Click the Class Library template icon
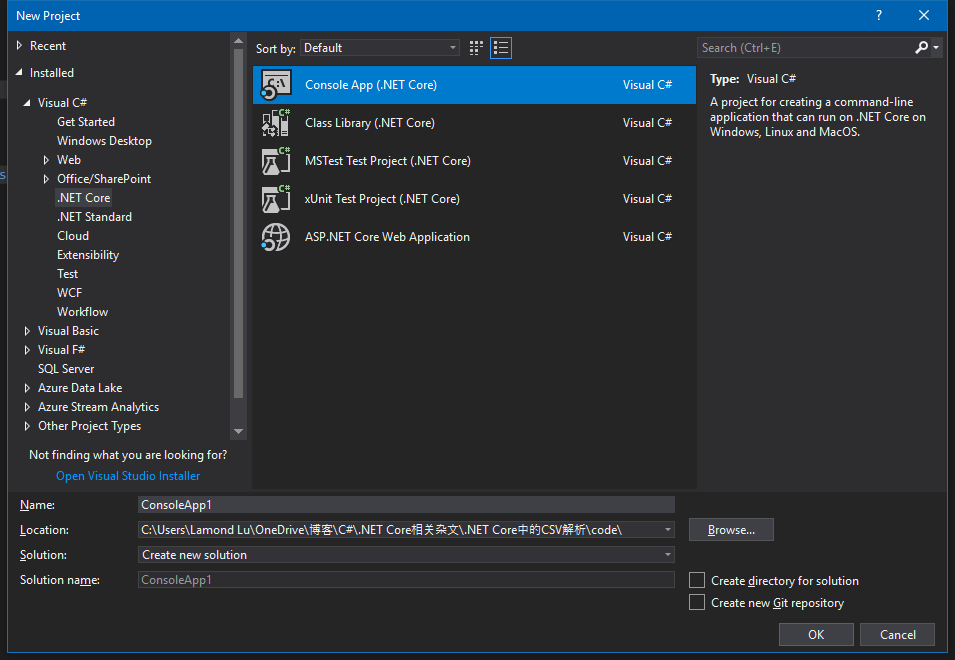 (277, 122)
